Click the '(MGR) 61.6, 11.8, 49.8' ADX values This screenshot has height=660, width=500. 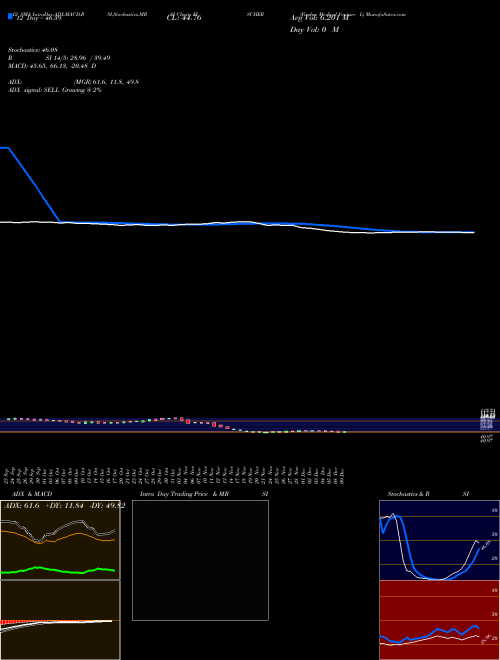[x=106, y=82]
